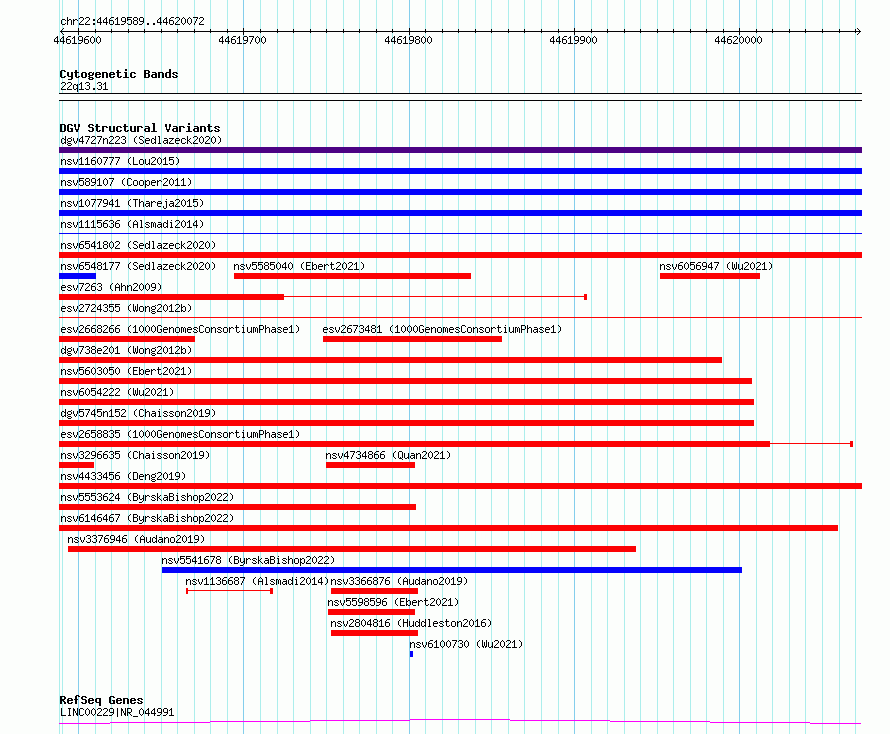Click first nsv5553624 (ByrskaBishop2022) label

pos(147,497)
